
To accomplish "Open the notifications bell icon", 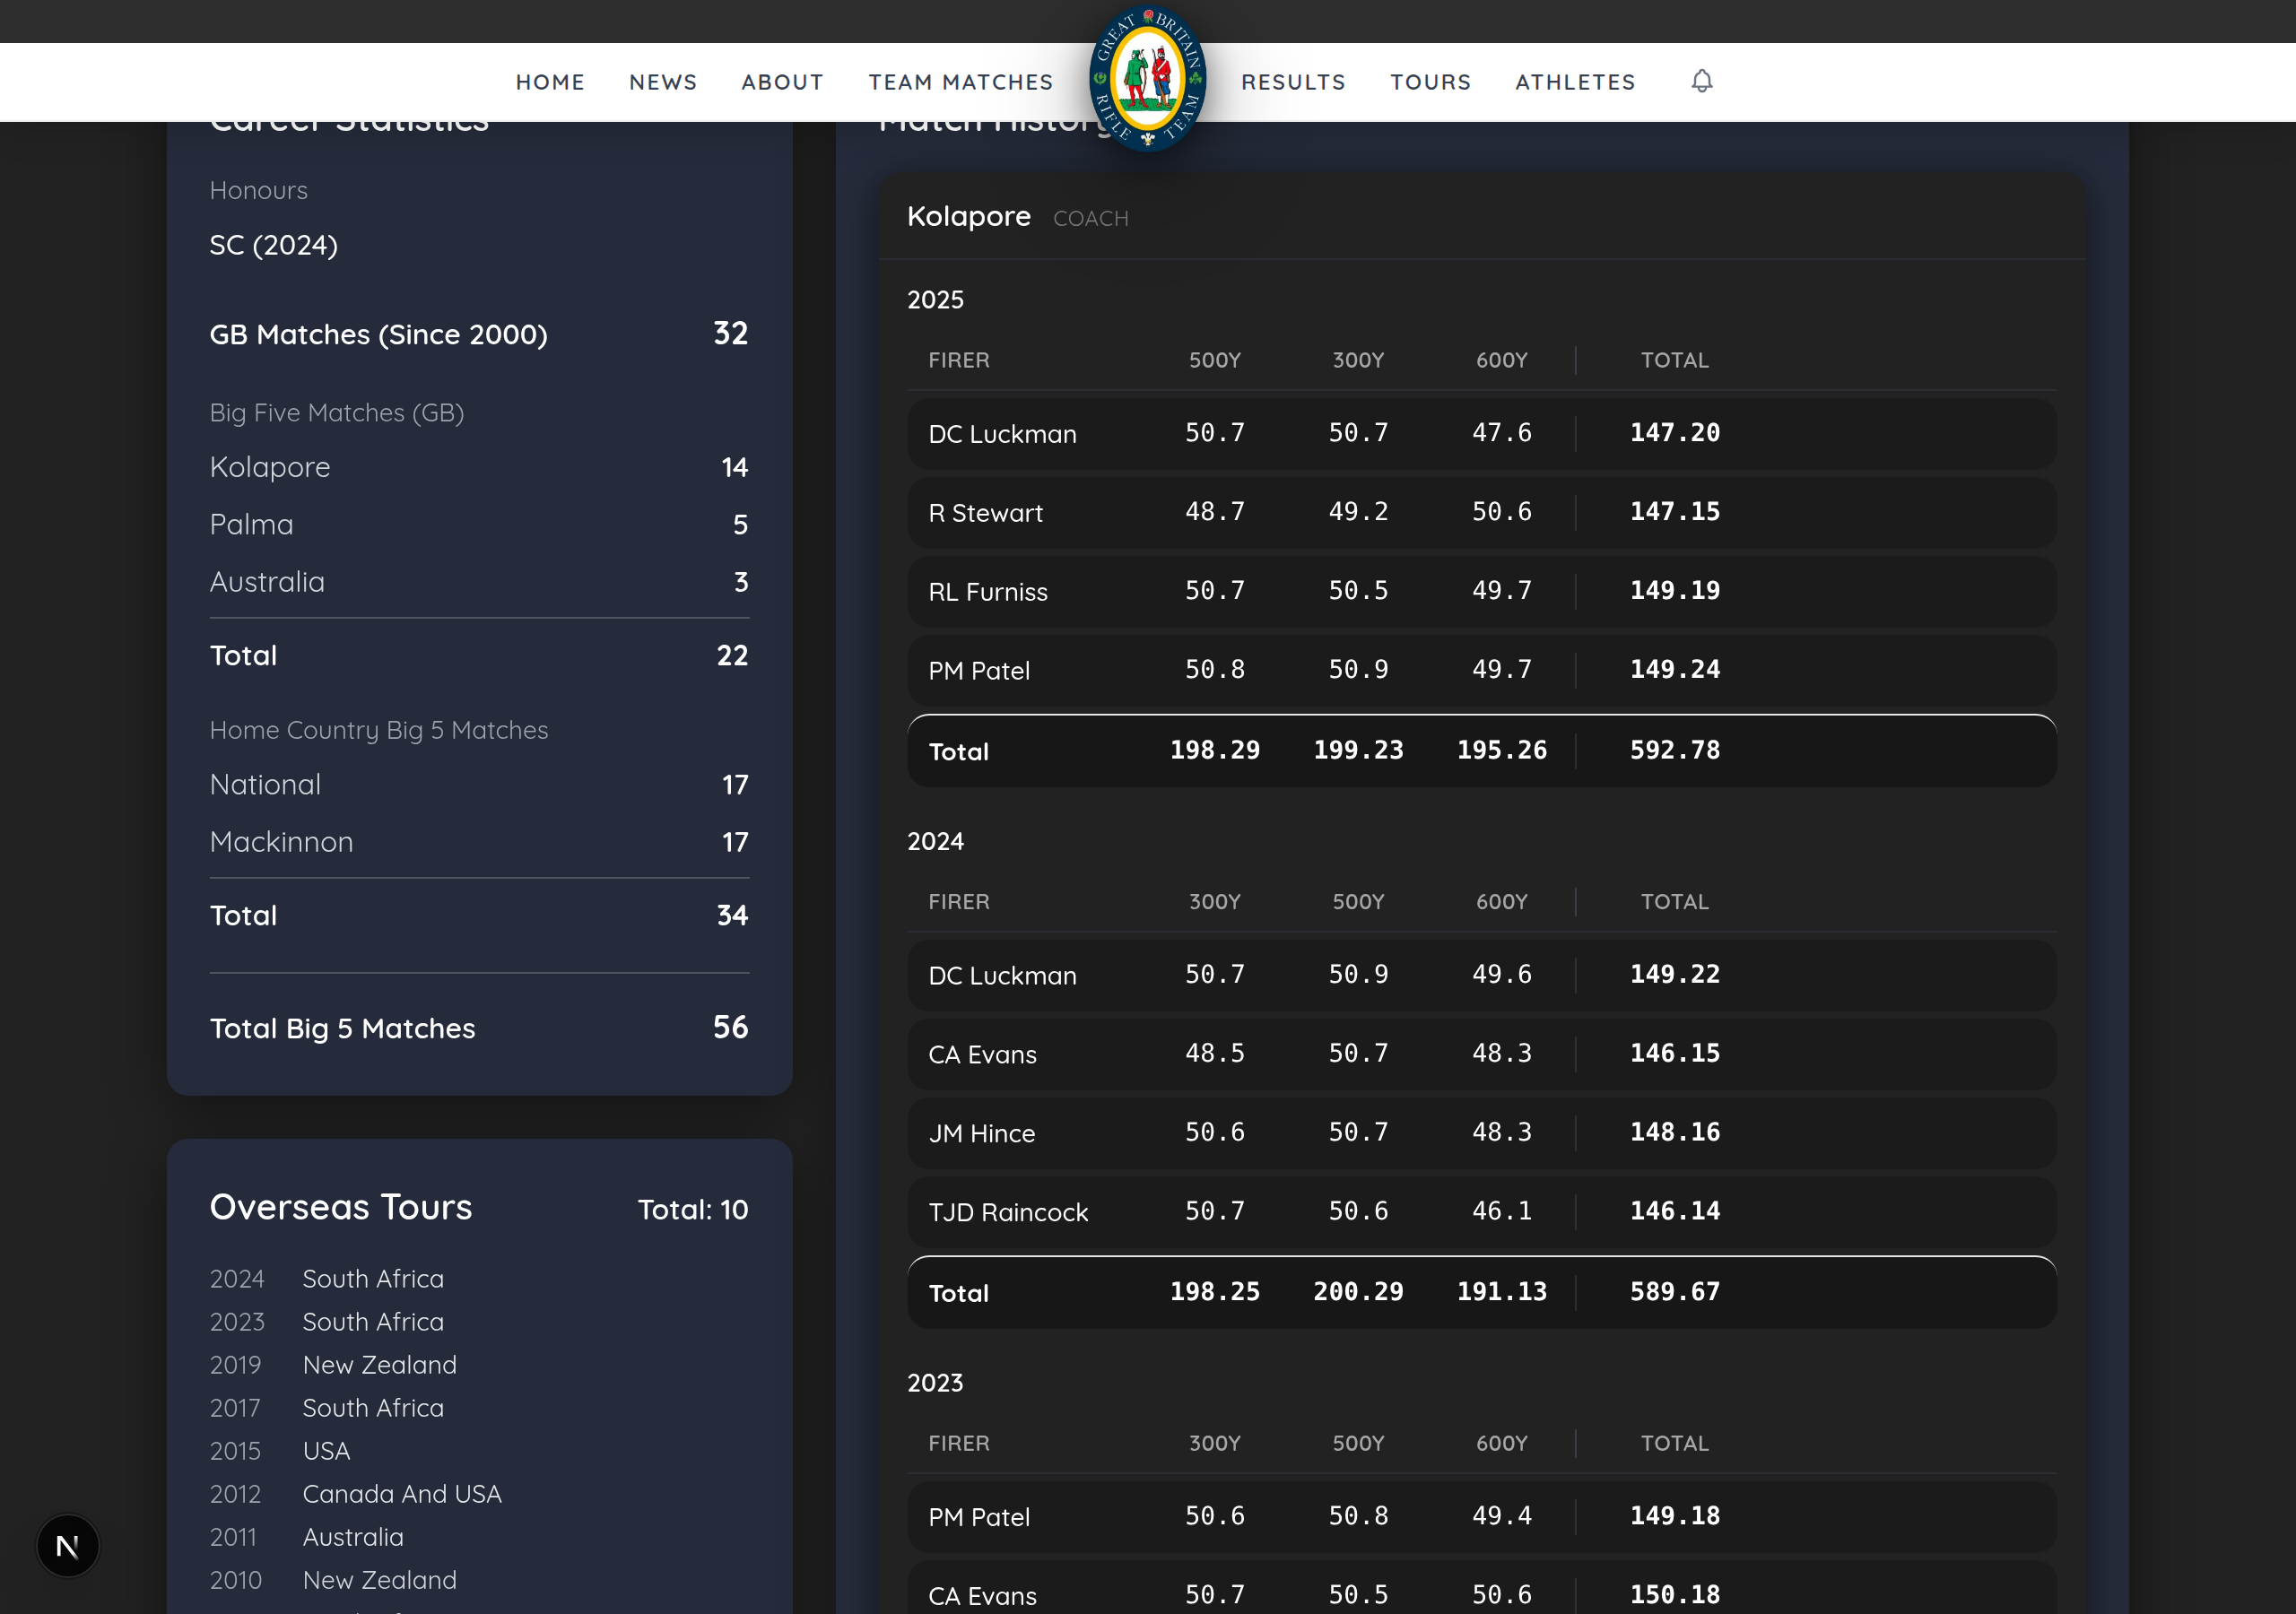I will tap(1702, 81).
